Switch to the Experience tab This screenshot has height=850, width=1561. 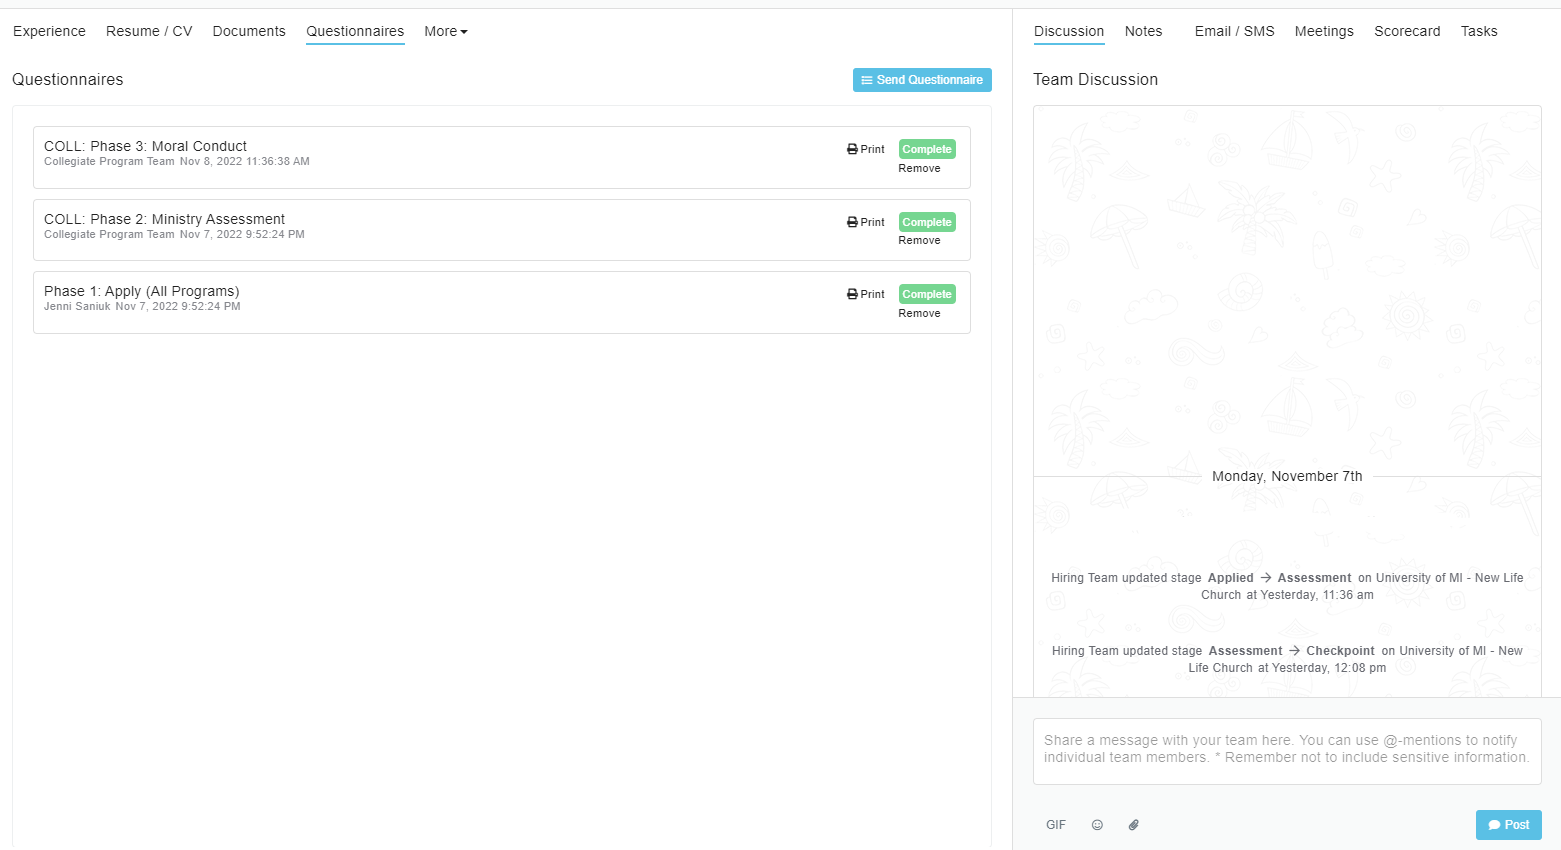[49, 31]
